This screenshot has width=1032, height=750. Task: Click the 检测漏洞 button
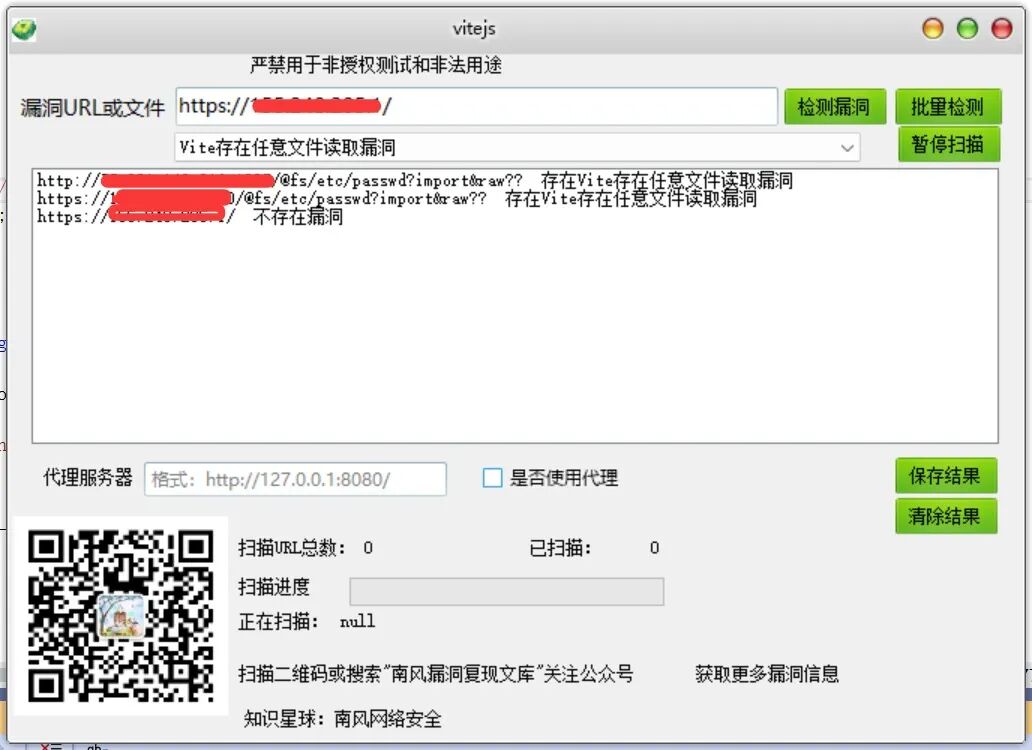(834, 107)
